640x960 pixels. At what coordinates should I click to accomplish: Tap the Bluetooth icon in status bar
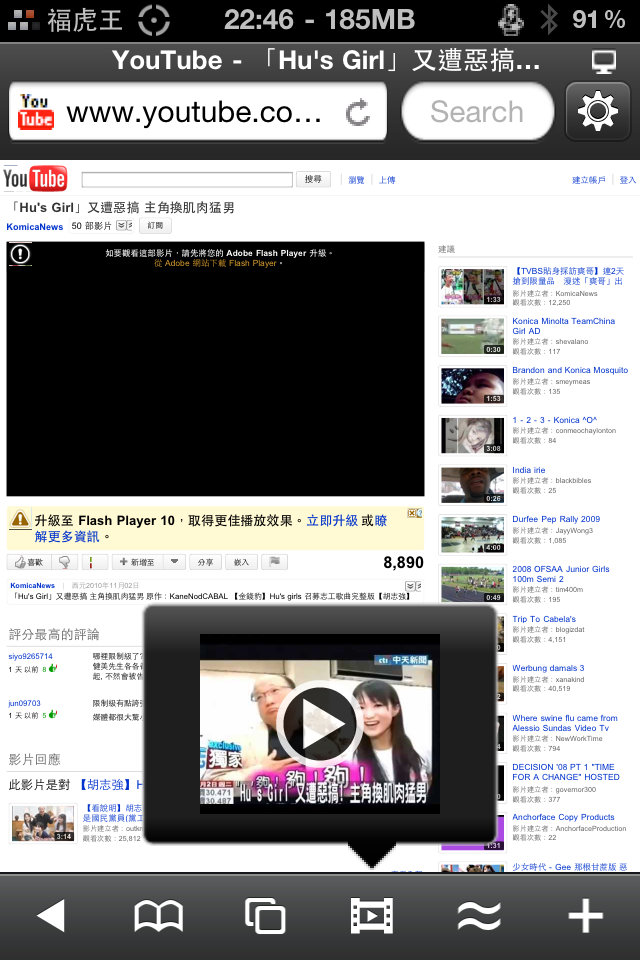[x=548, y=20]
